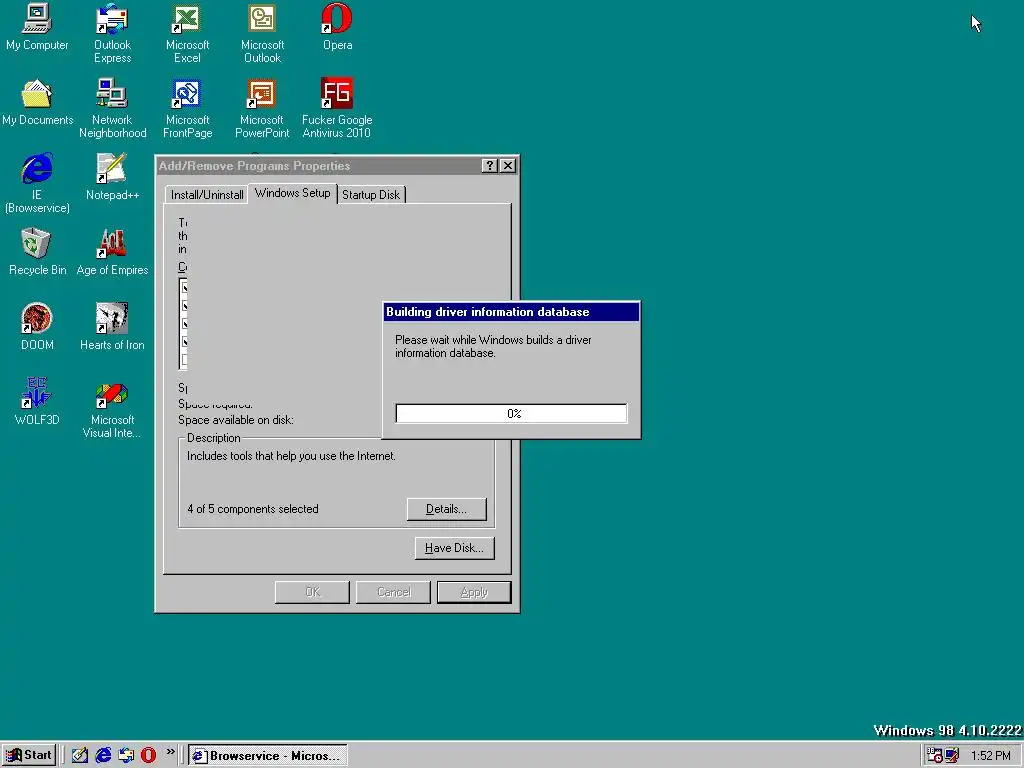Click the Cancel button in Add/Remove Programs
Viewport: 1024px width, 768px height.
click(393, 592)
